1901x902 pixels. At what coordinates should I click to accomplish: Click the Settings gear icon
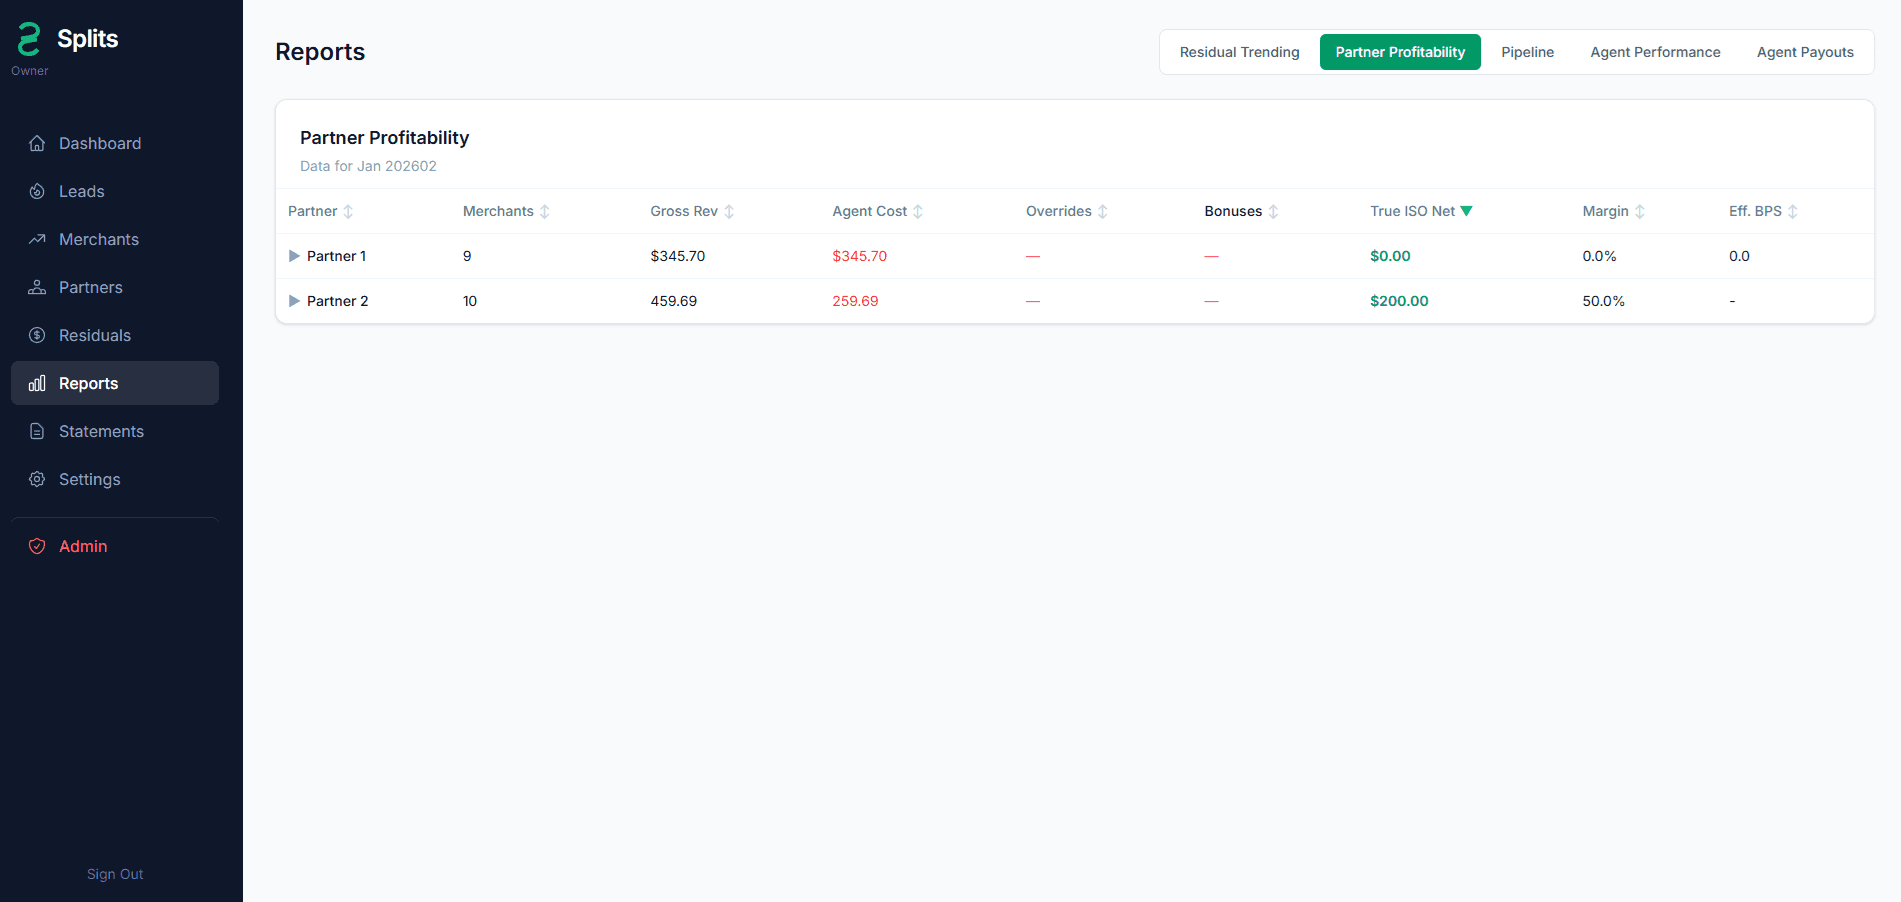[x=37, y=479]
